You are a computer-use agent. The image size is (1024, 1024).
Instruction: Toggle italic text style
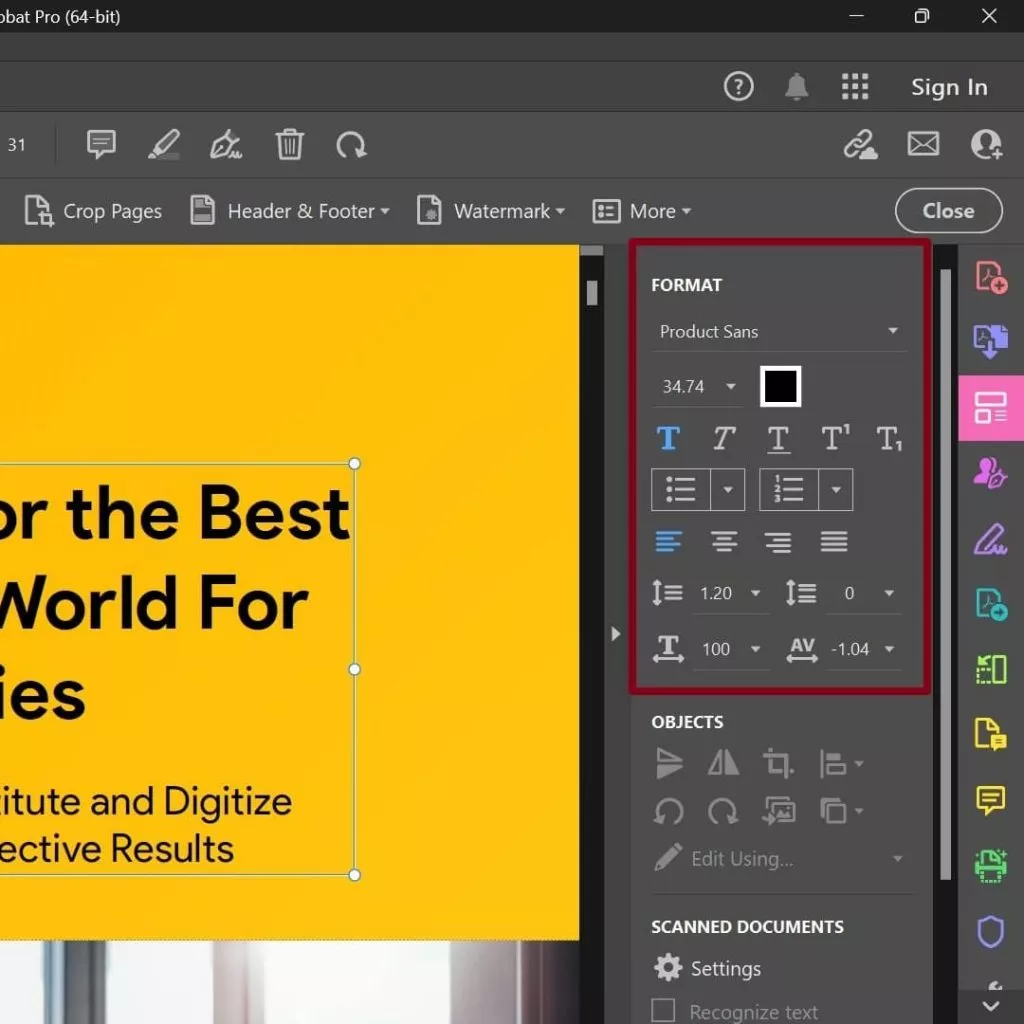click(723, 438)
